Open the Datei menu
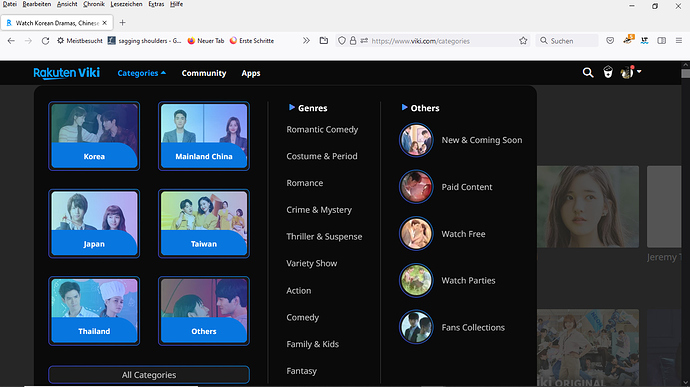Image resolution: width=690 pixels, height=387 pixels. (9, 4)
